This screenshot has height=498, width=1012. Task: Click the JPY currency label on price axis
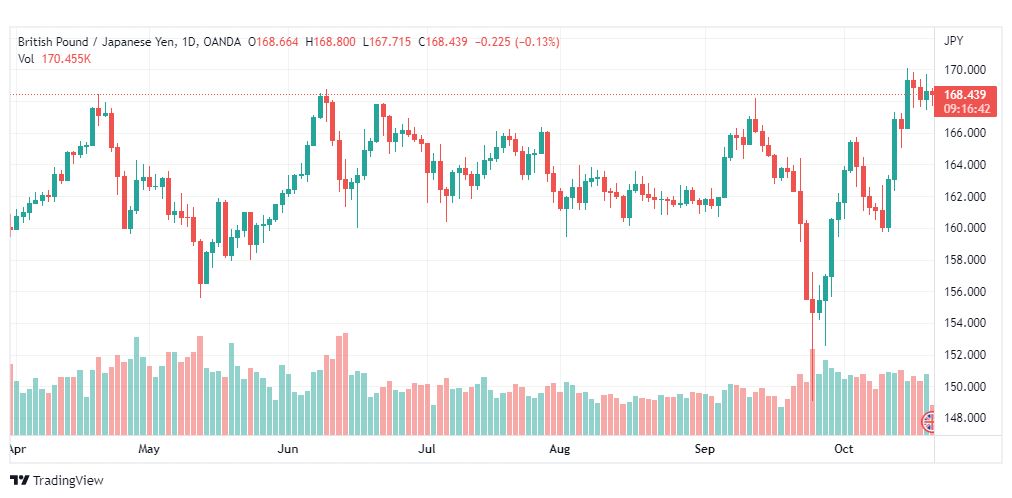[953, 41]
